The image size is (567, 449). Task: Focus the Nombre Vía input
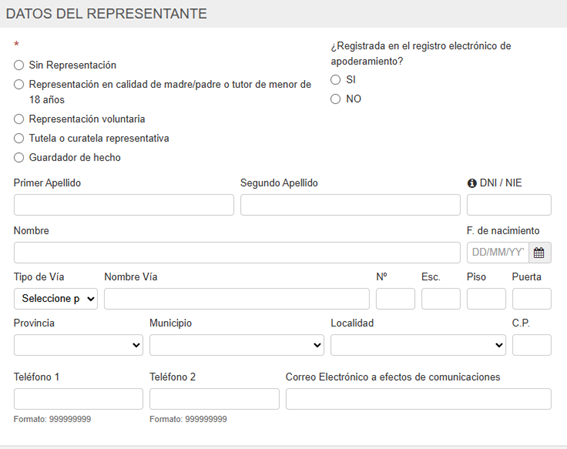pos(237,299)
